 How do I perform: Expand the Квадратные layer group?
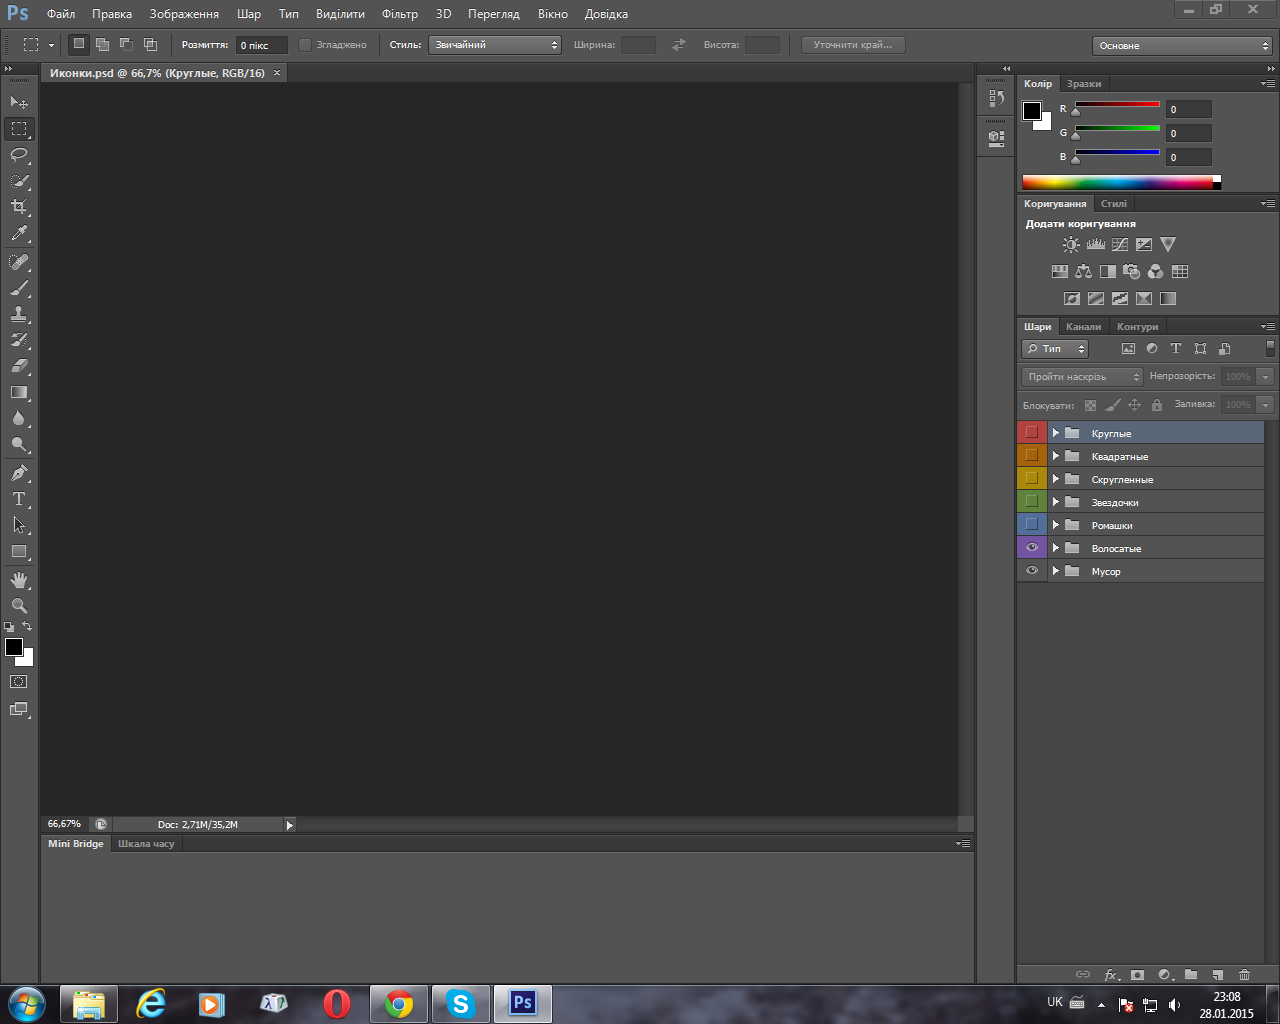[x=1055, y=456]
